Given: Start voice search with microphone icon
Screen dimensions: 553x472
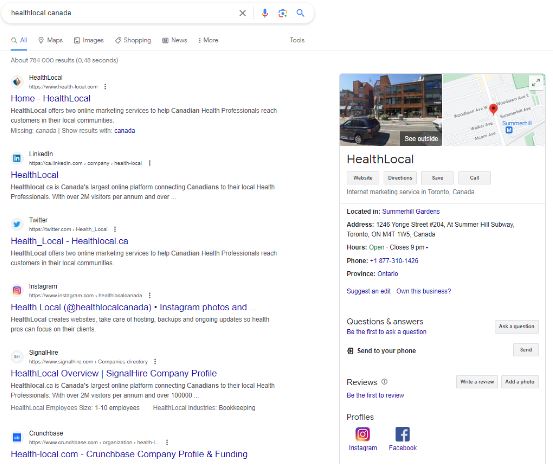Looking at the screenshot, I should point(265,13).
